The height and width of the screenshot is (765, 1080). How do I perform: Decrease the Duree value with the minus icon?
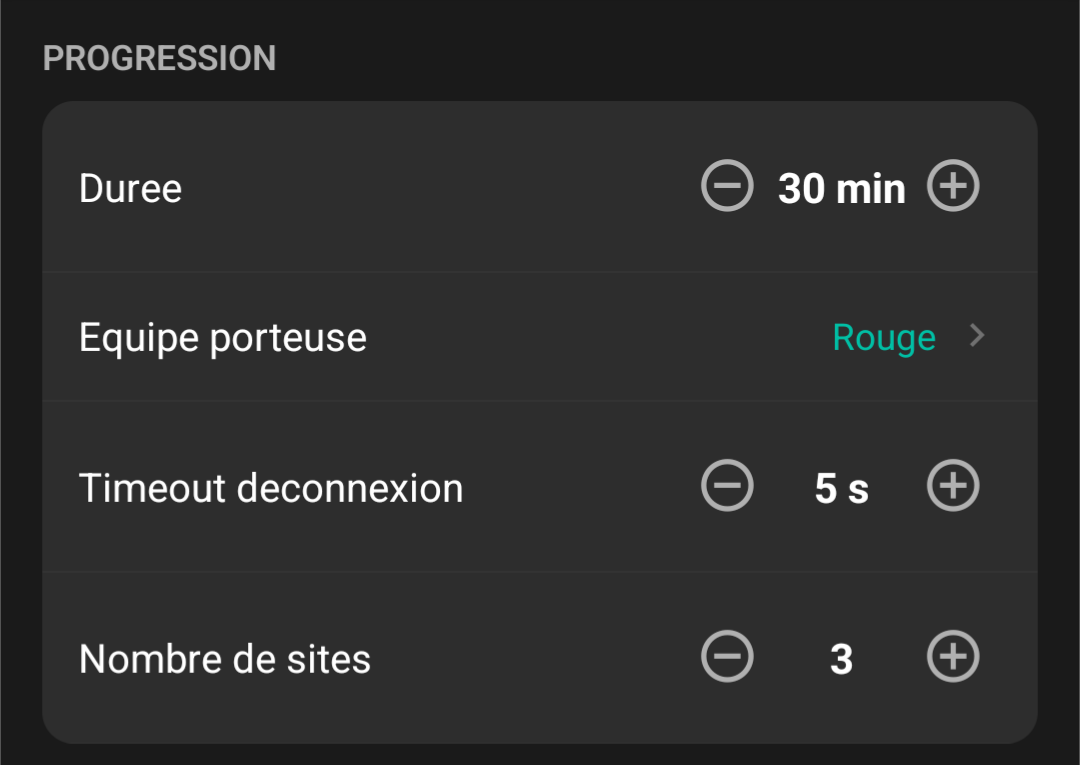click(727, 187)
